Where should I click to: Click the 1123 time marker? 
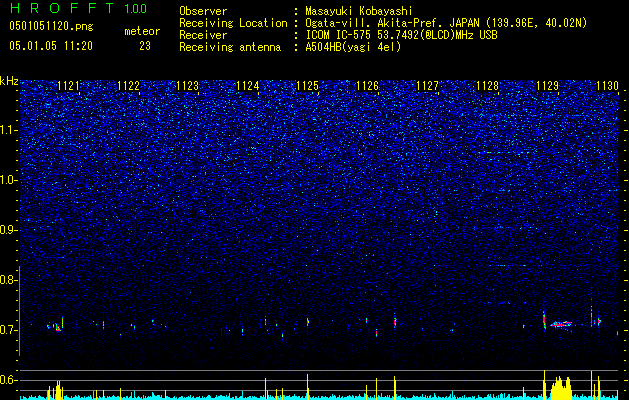tap(188, 86)
